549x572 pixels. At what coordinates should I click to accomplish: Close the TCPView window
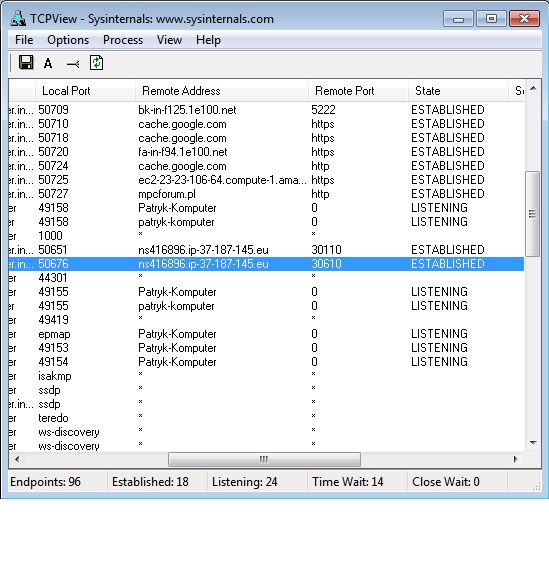[x=524, y=19]
